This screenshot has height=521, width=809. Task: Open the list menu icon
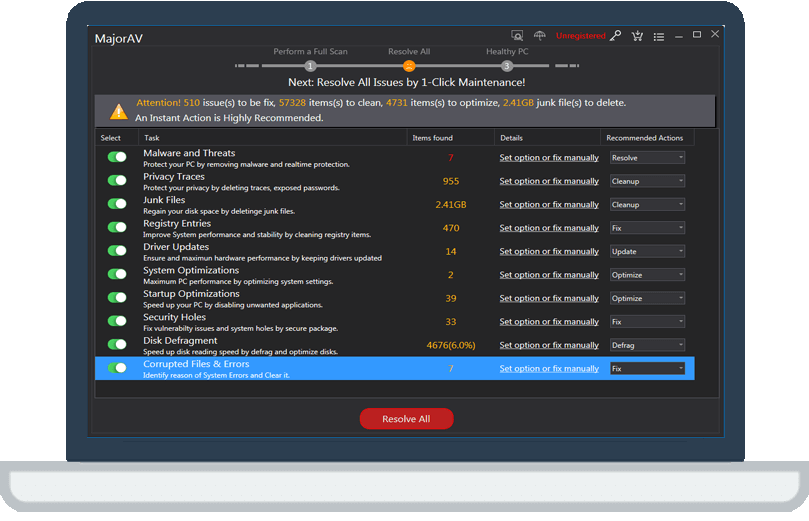pos(659,36)
